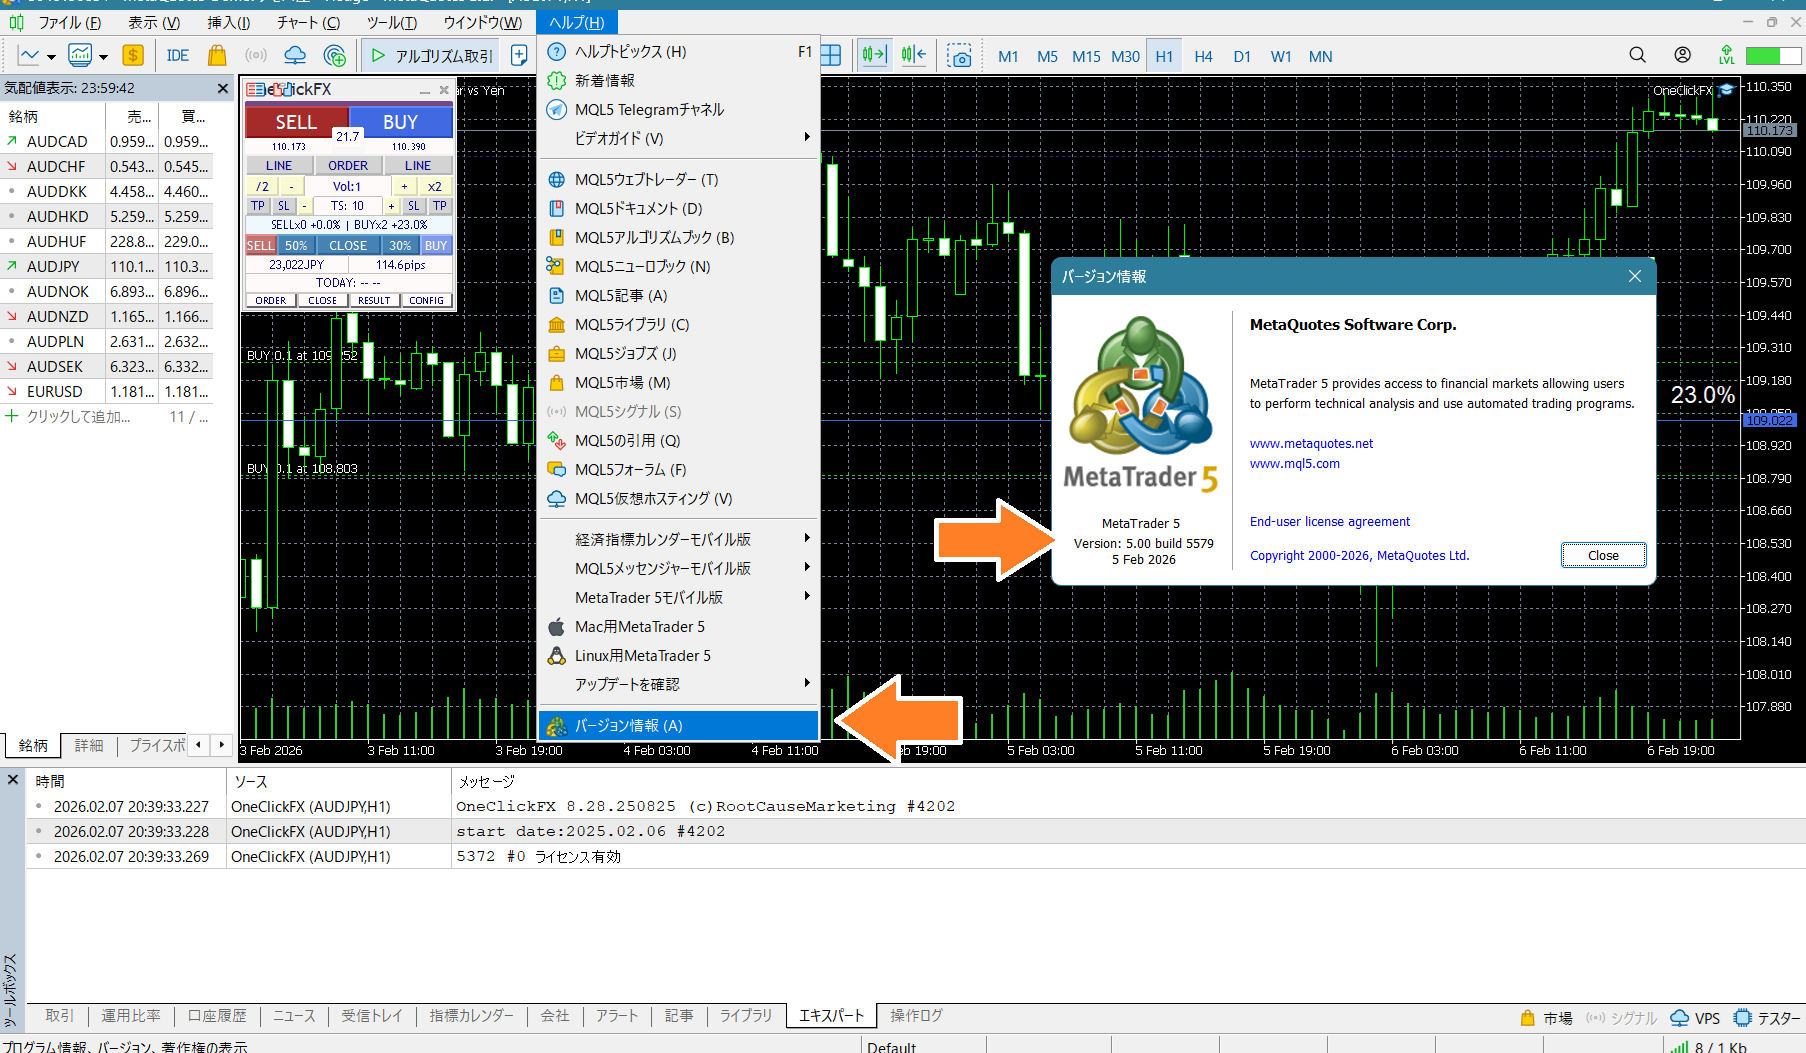
Task: Expand the Check for Updates submenu arrow
Action: click(806, 684)
